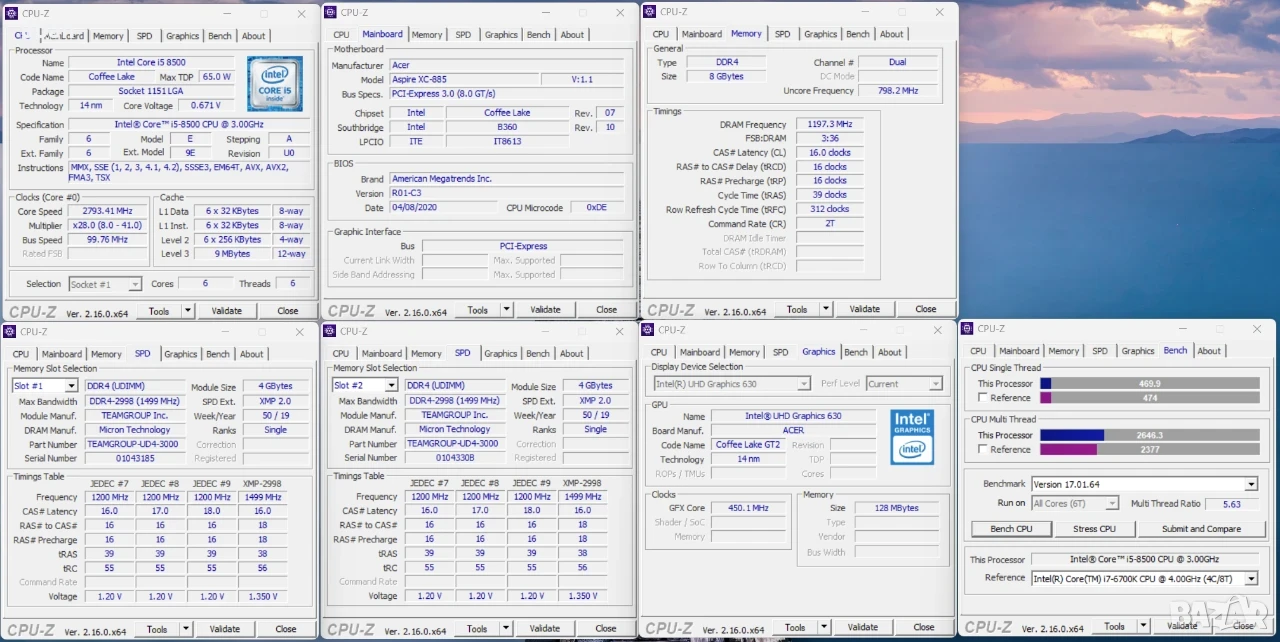Click Serial Number 0104330B in Slot #2 window

(455, 458)
